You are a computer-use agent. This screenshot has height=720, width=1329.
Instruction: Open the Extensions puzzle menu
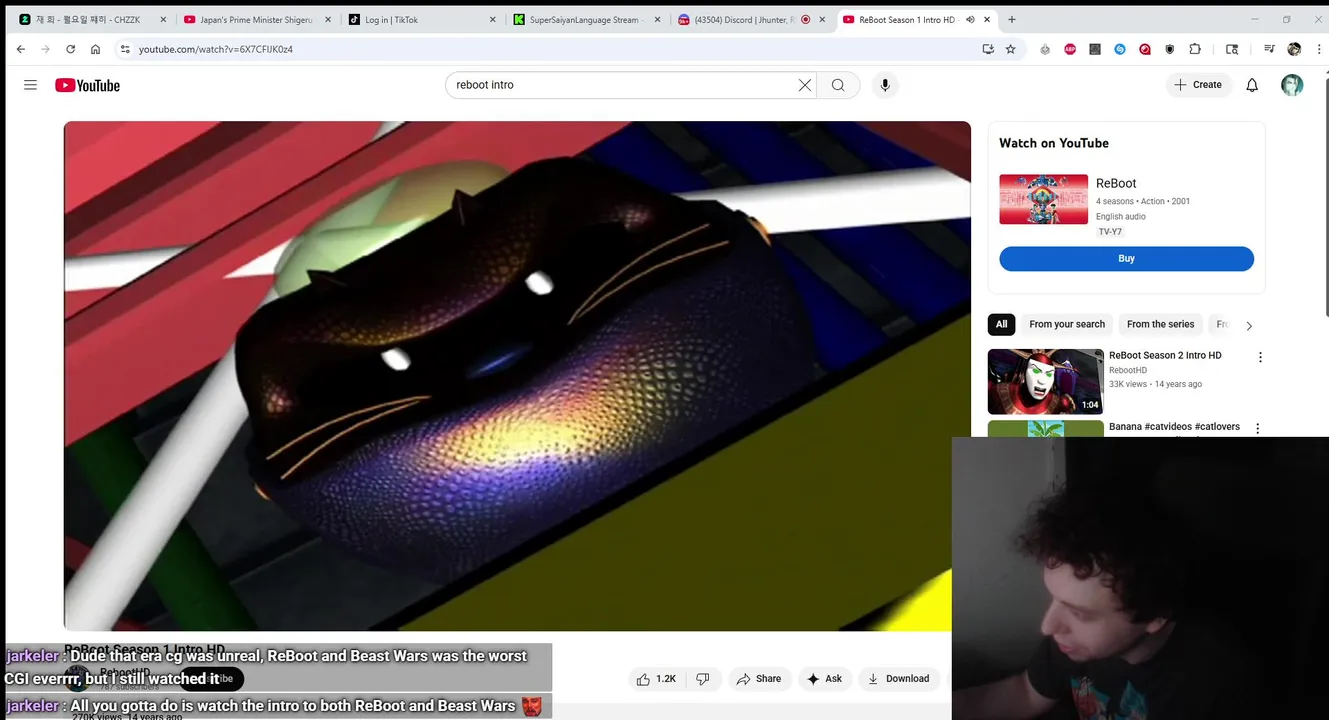(x=1195, y=49)
